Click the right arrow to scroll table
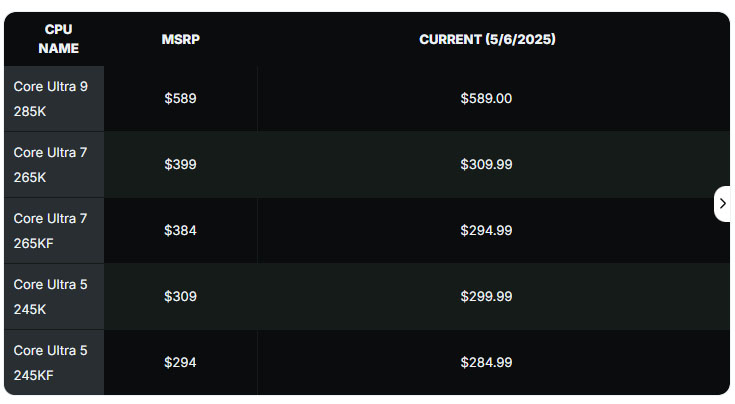 (722, 203)
